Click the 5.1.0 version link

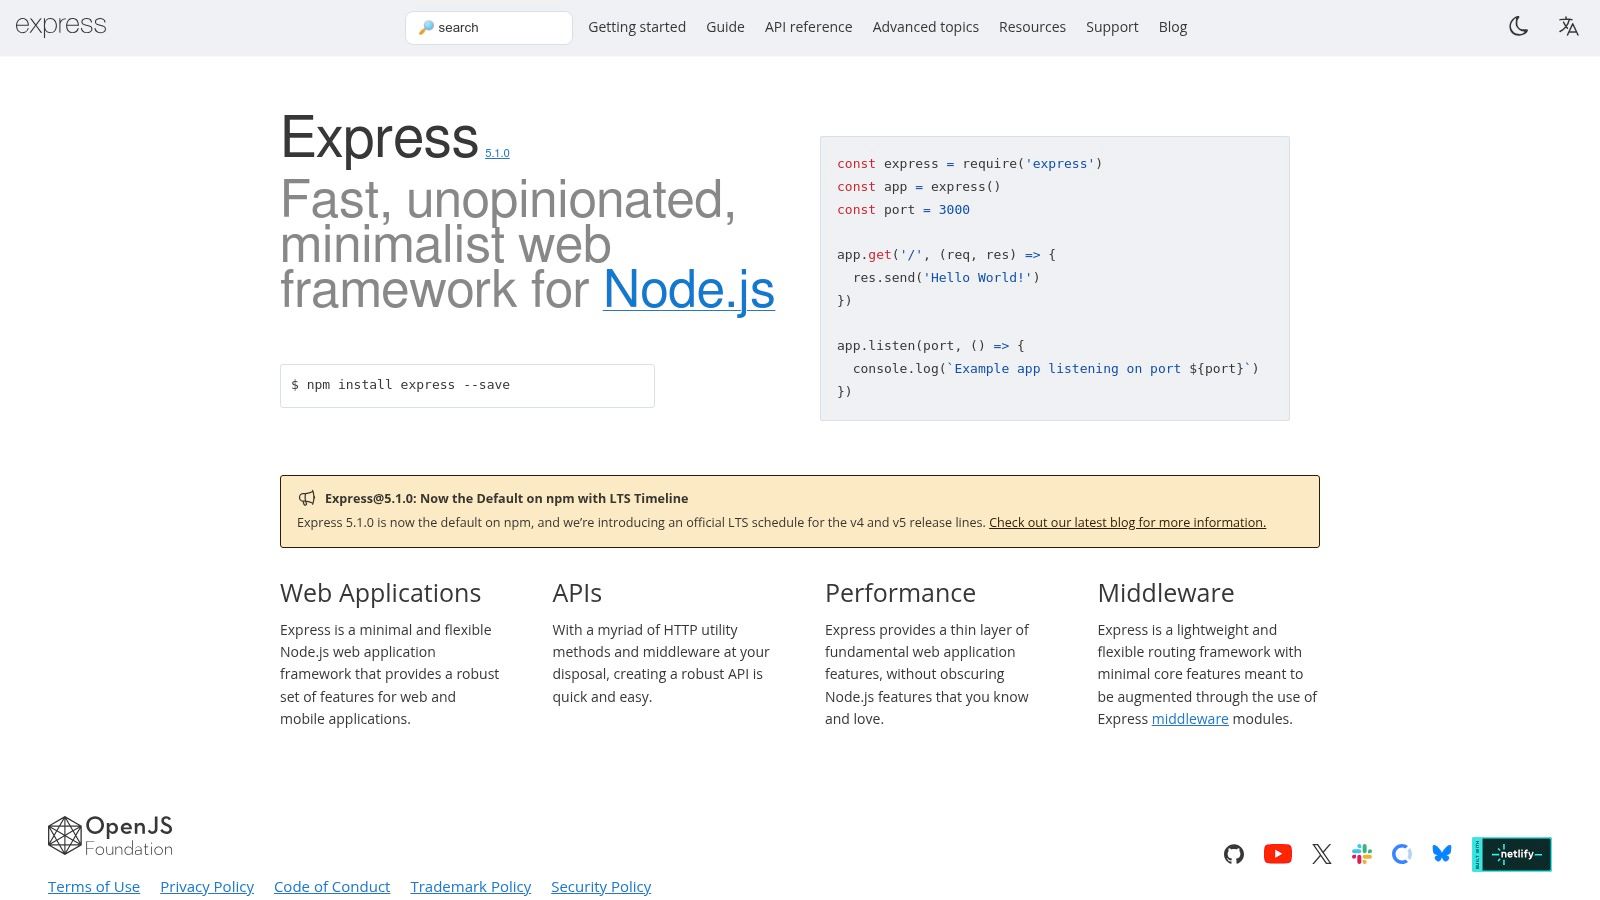click(497, 153)
